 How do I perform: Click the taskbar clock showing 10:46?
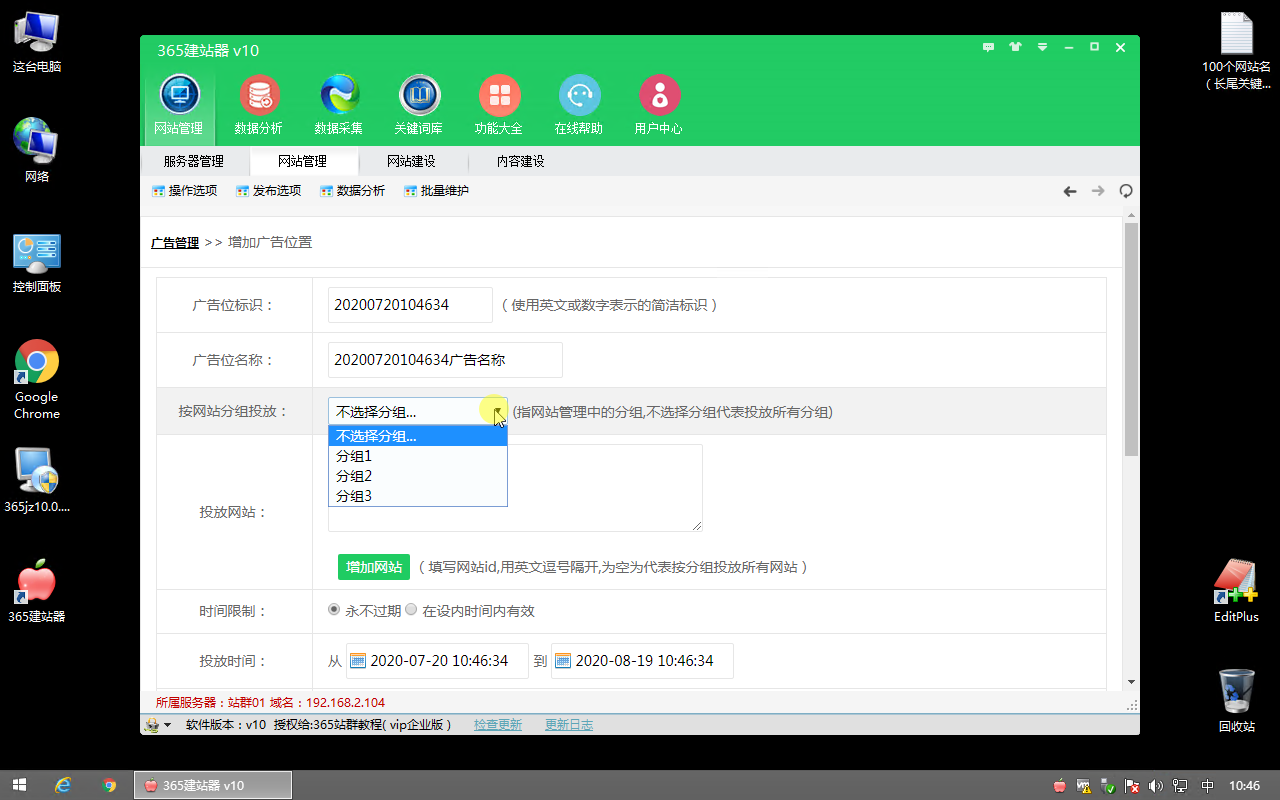coord(1245,786)
